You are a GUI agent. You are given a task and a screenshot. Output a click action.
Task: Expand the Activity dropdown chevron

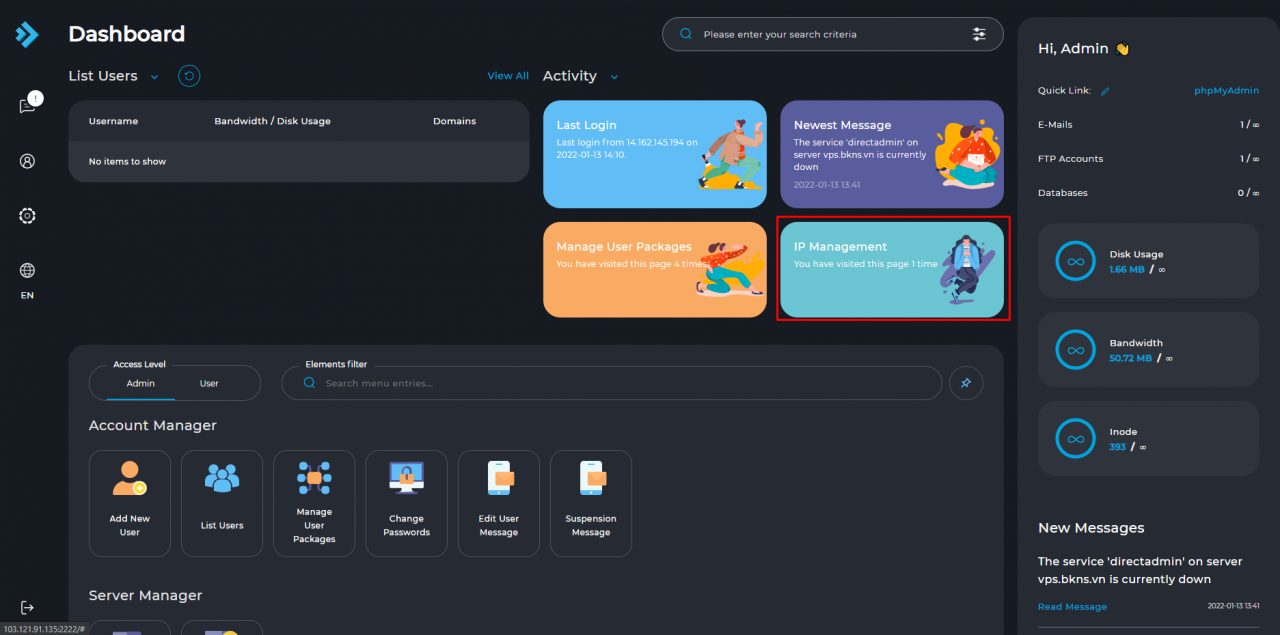tap(614, 77)
